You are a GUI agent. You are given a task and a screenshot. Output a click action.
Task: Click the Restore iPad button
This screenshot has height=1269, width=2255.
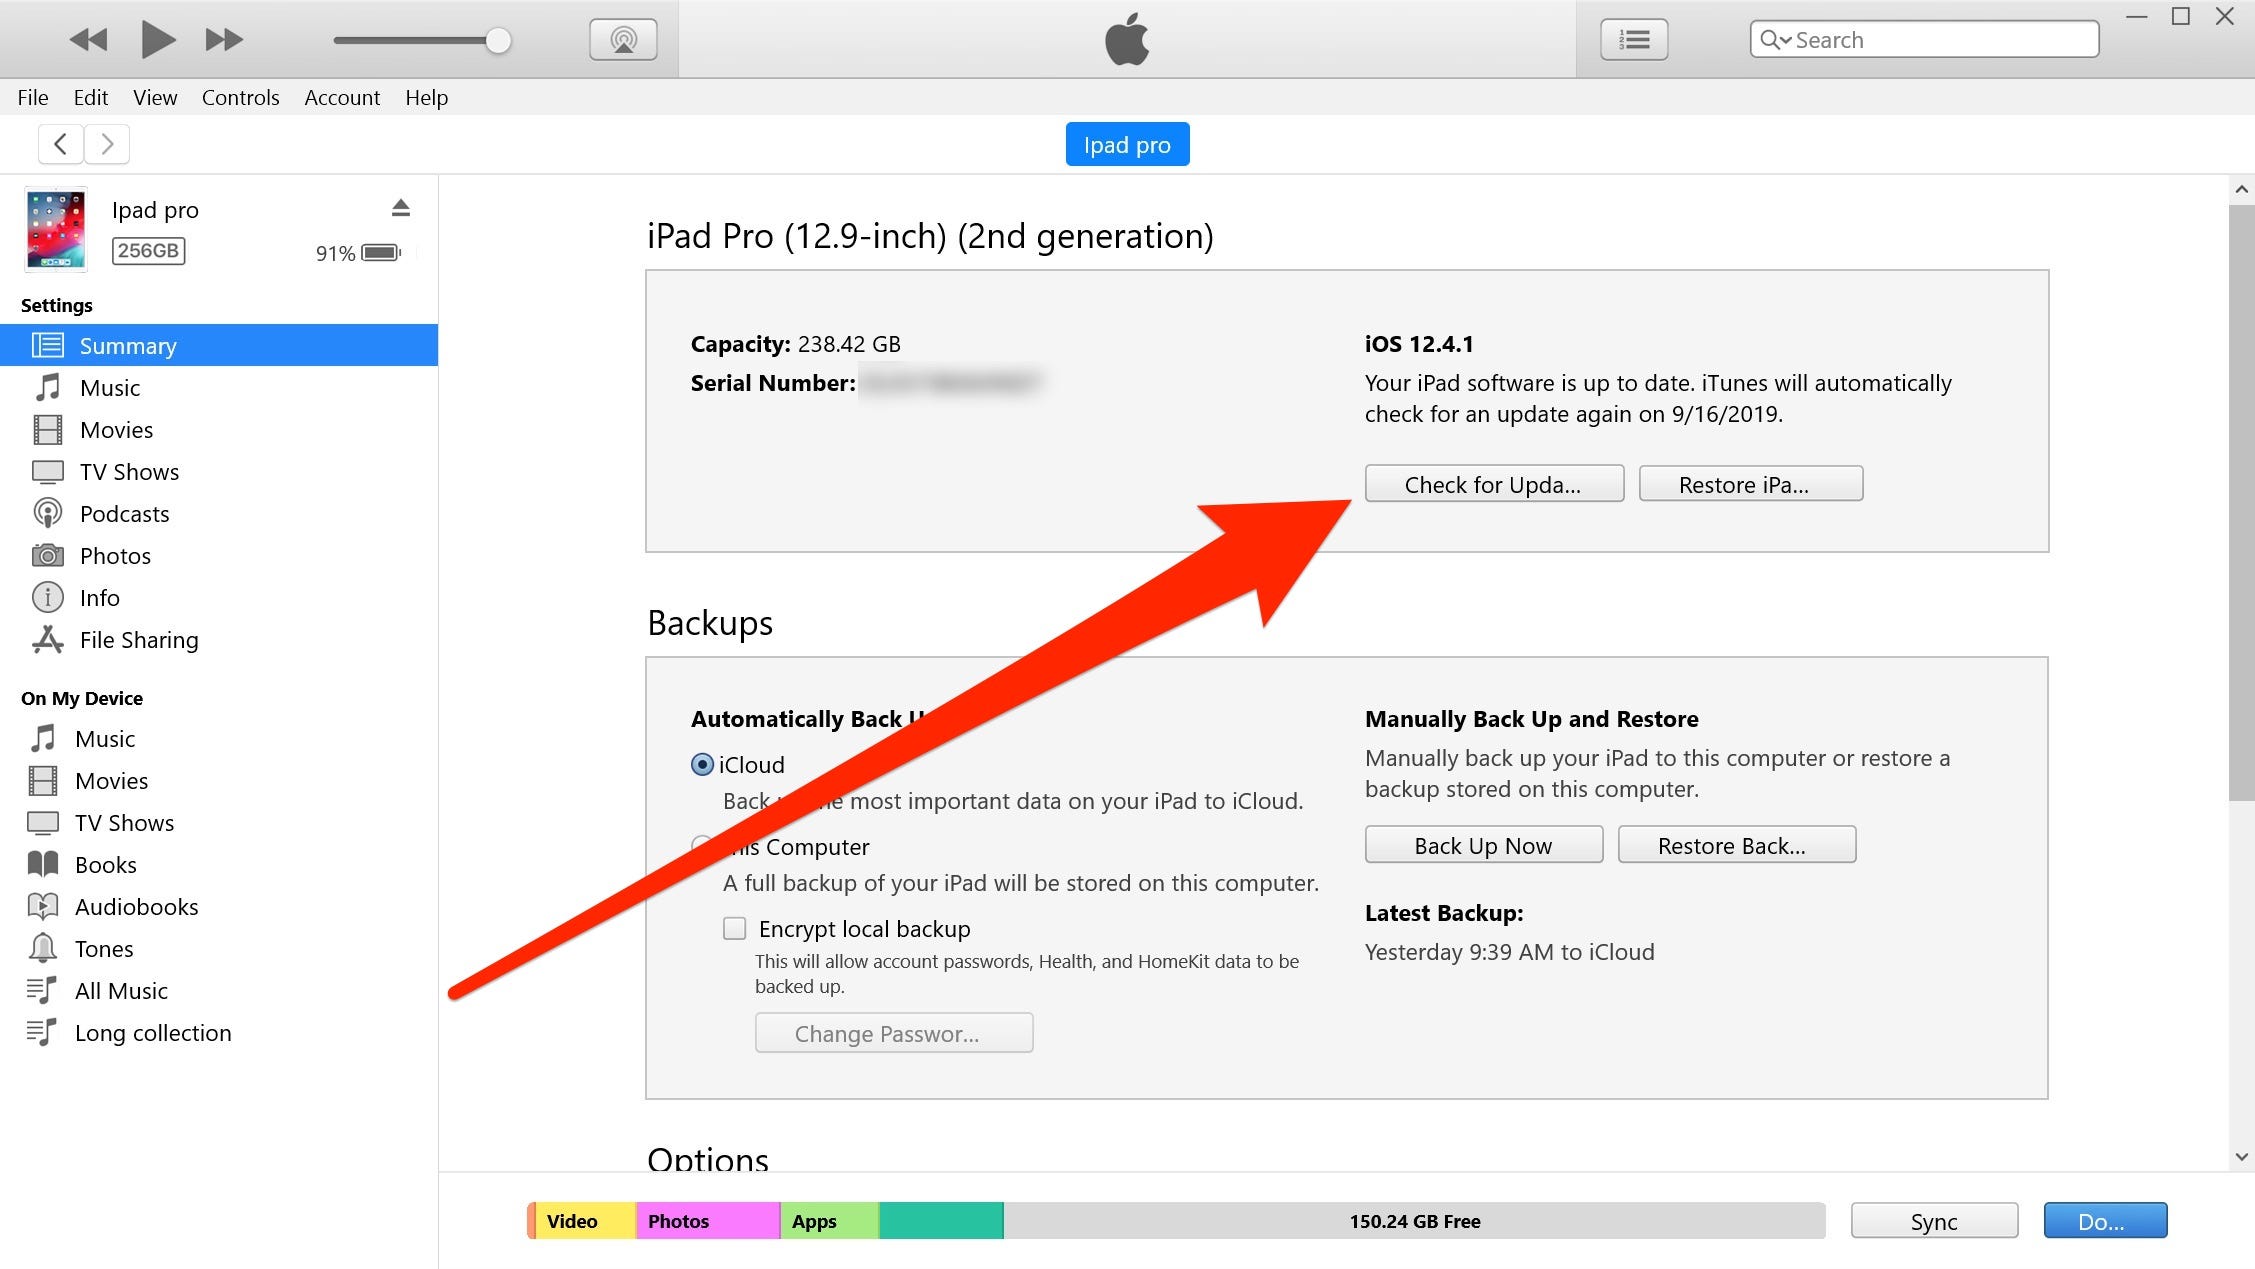(x=1751, y=484)
